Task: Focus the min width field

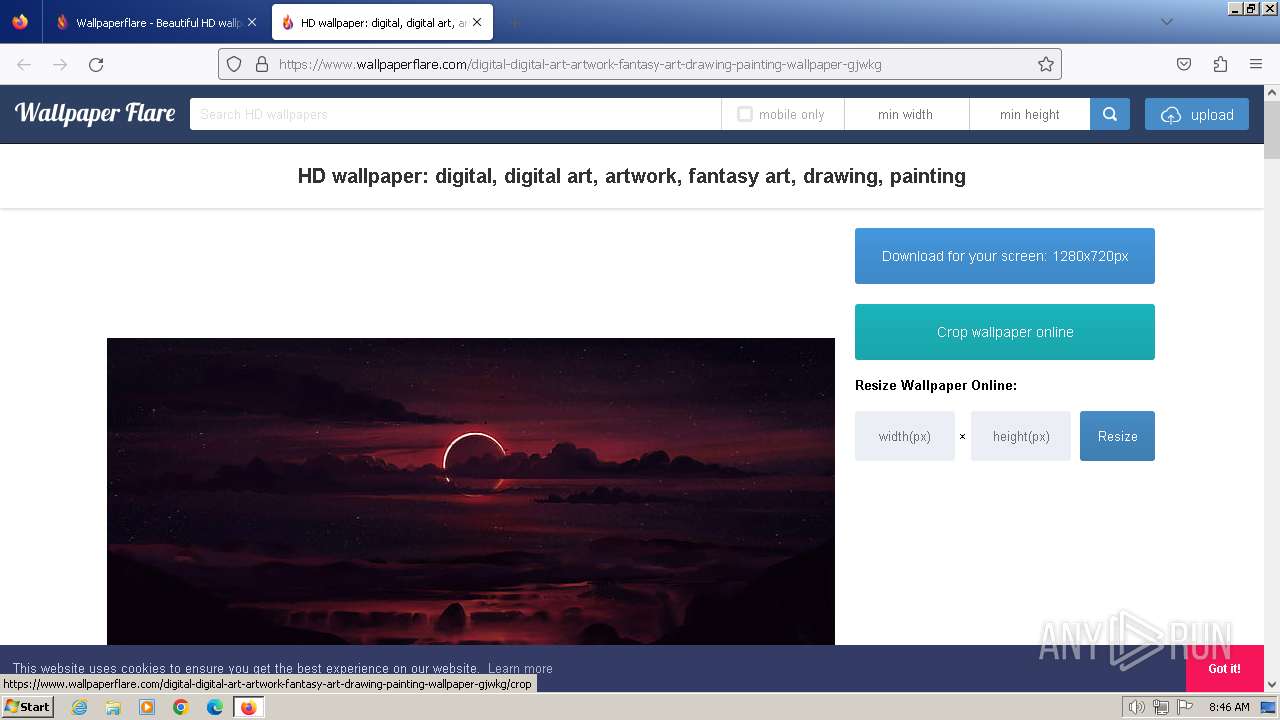Action: pyautogui.click(x=906, y=114)
